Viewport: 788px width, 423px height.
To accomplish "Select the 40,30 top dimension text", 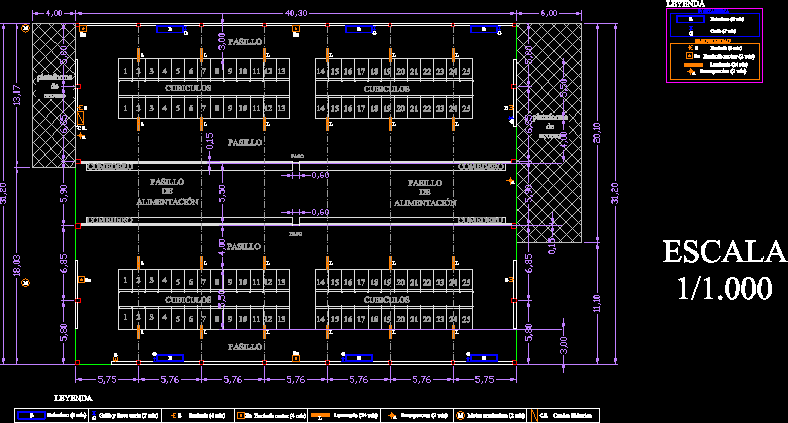I will [296, 13].
